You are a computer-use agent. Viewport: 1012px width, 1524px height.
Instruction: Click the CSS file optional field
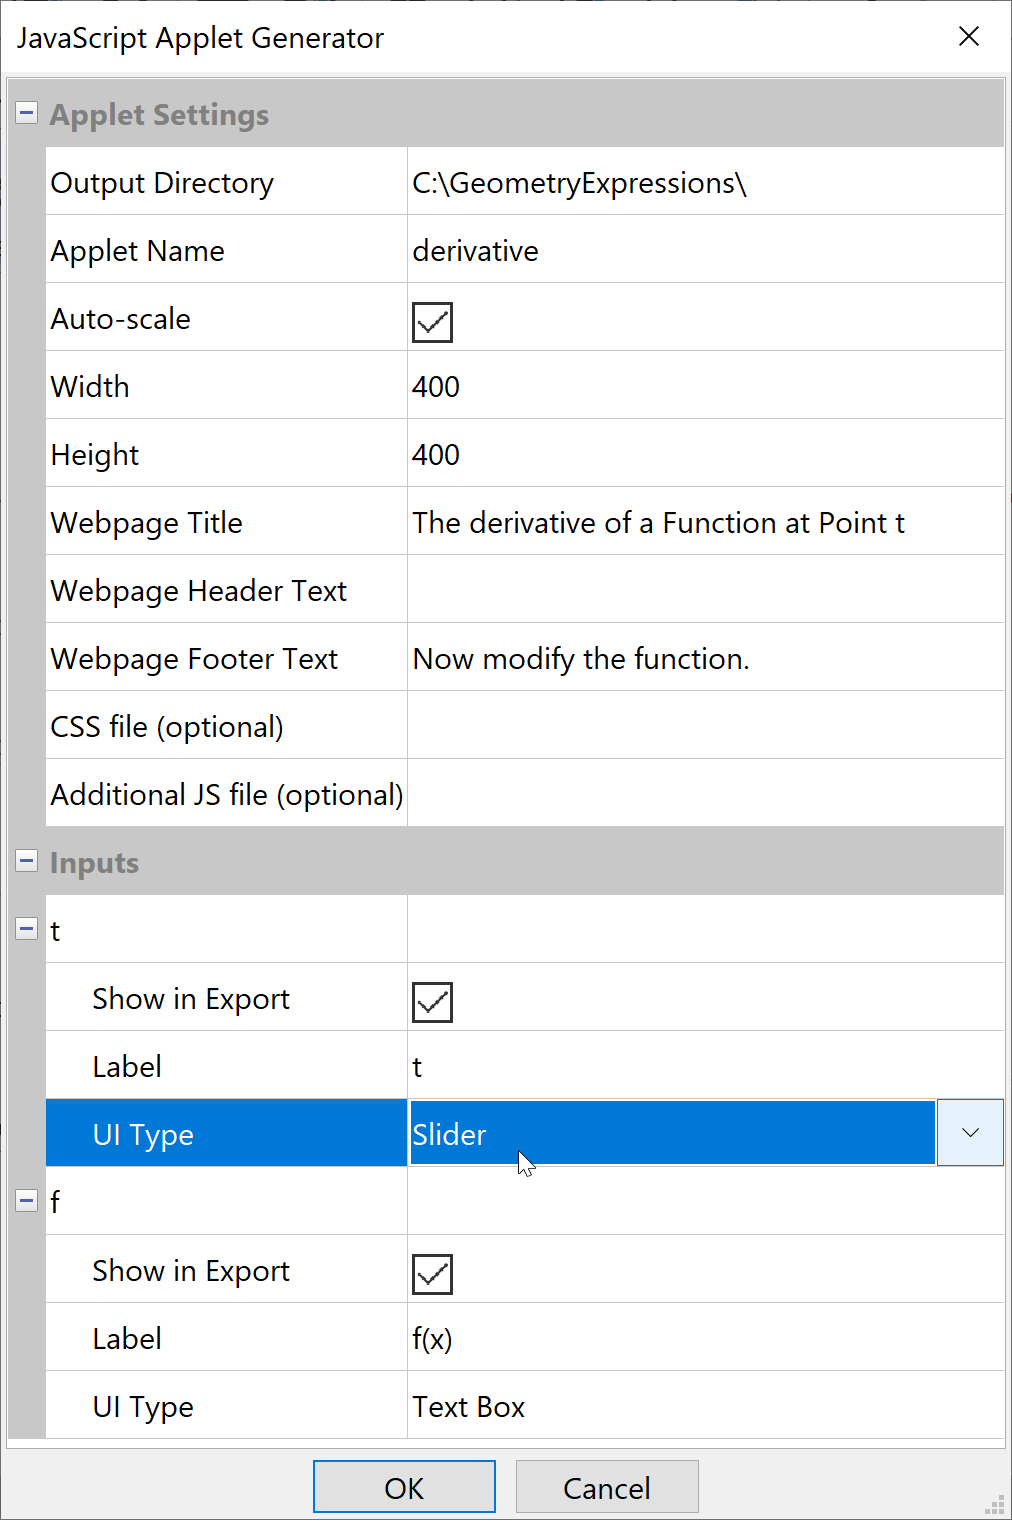700,725
